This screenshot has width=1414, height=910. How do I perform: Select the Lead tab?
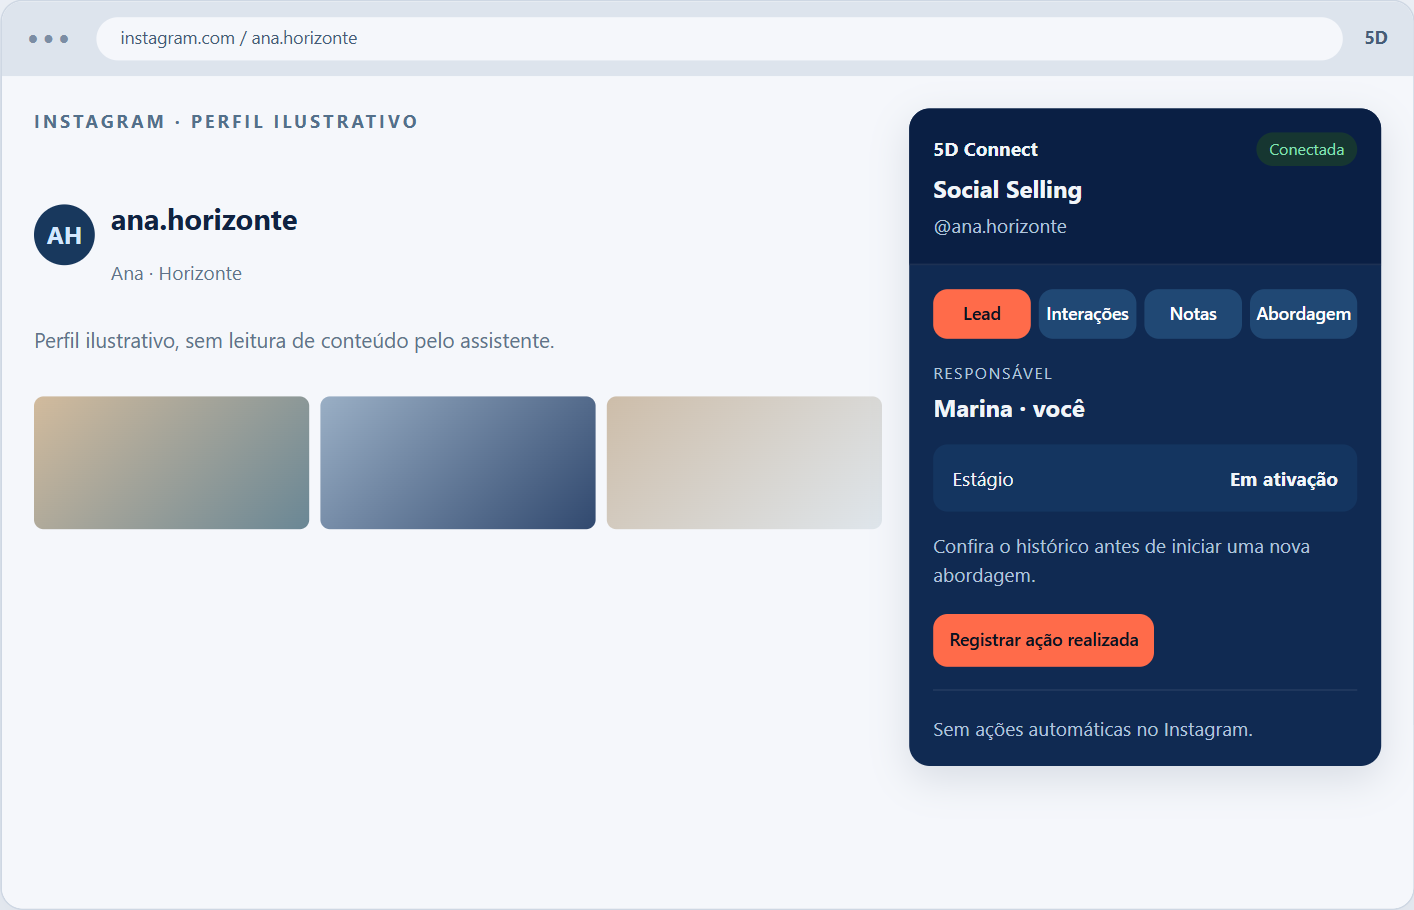(982, 314)
